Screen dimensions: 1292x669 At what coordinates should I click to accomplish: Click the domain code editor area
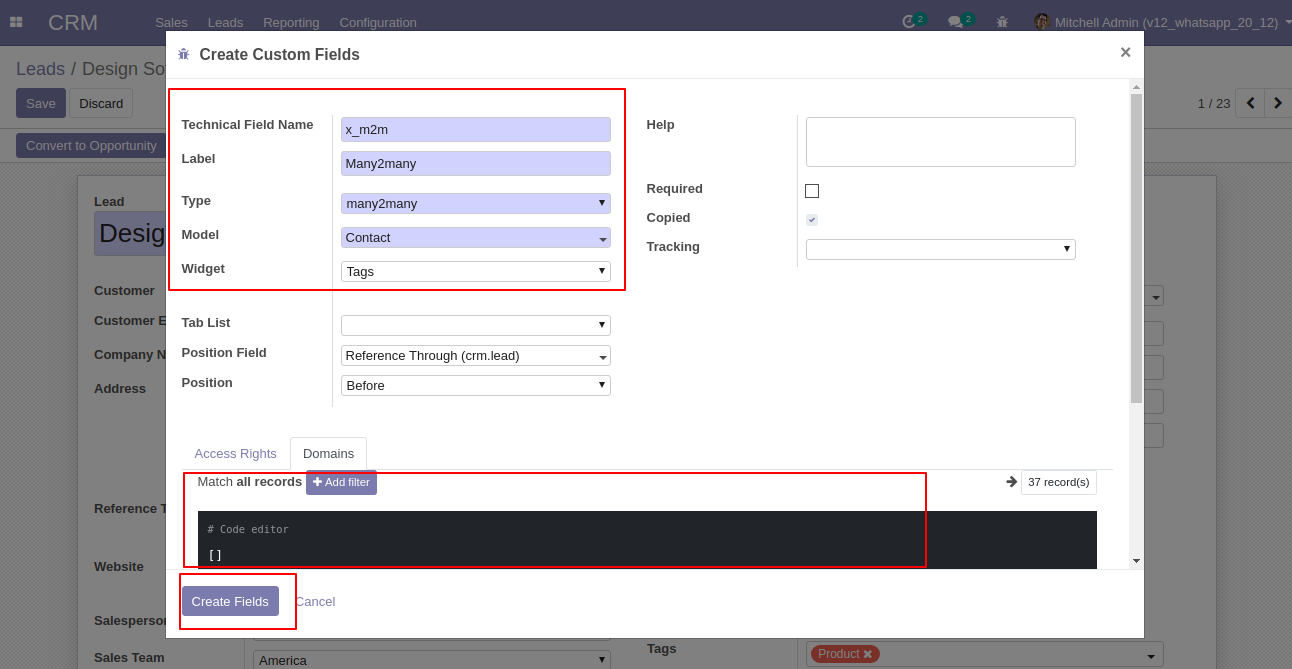(x=647, y=540)
